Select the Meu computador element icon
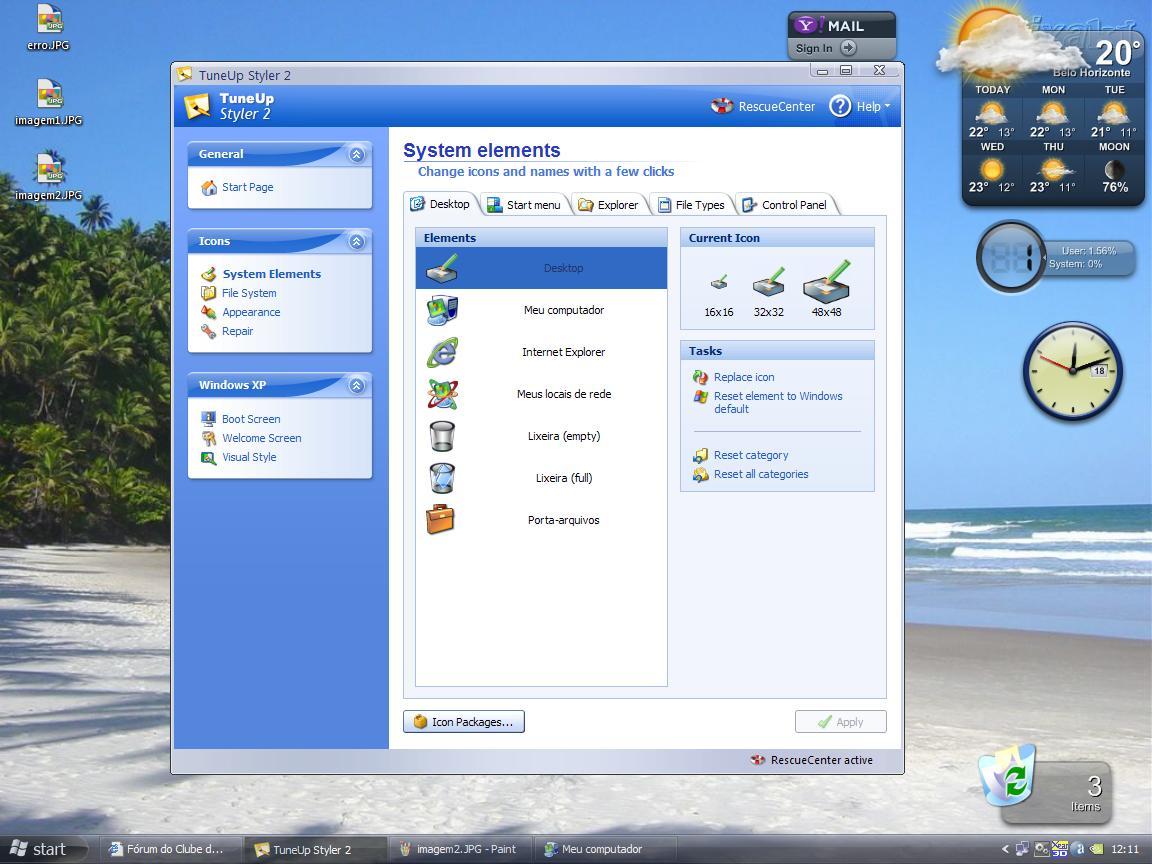Viewport: 1152px width, 864px height. (x=442, y=310)
